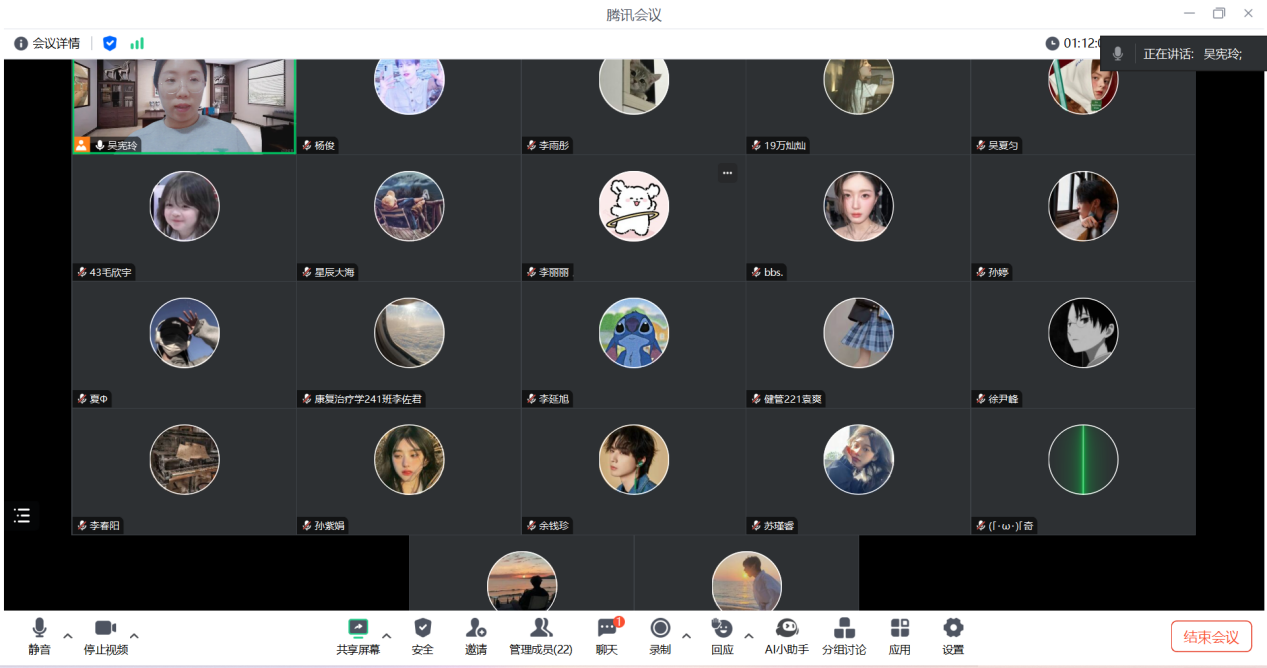The image size is (1267, 668).
Task: Open the AI小助手 assistant
Action: pyautogui.click(x=786, y=636)
